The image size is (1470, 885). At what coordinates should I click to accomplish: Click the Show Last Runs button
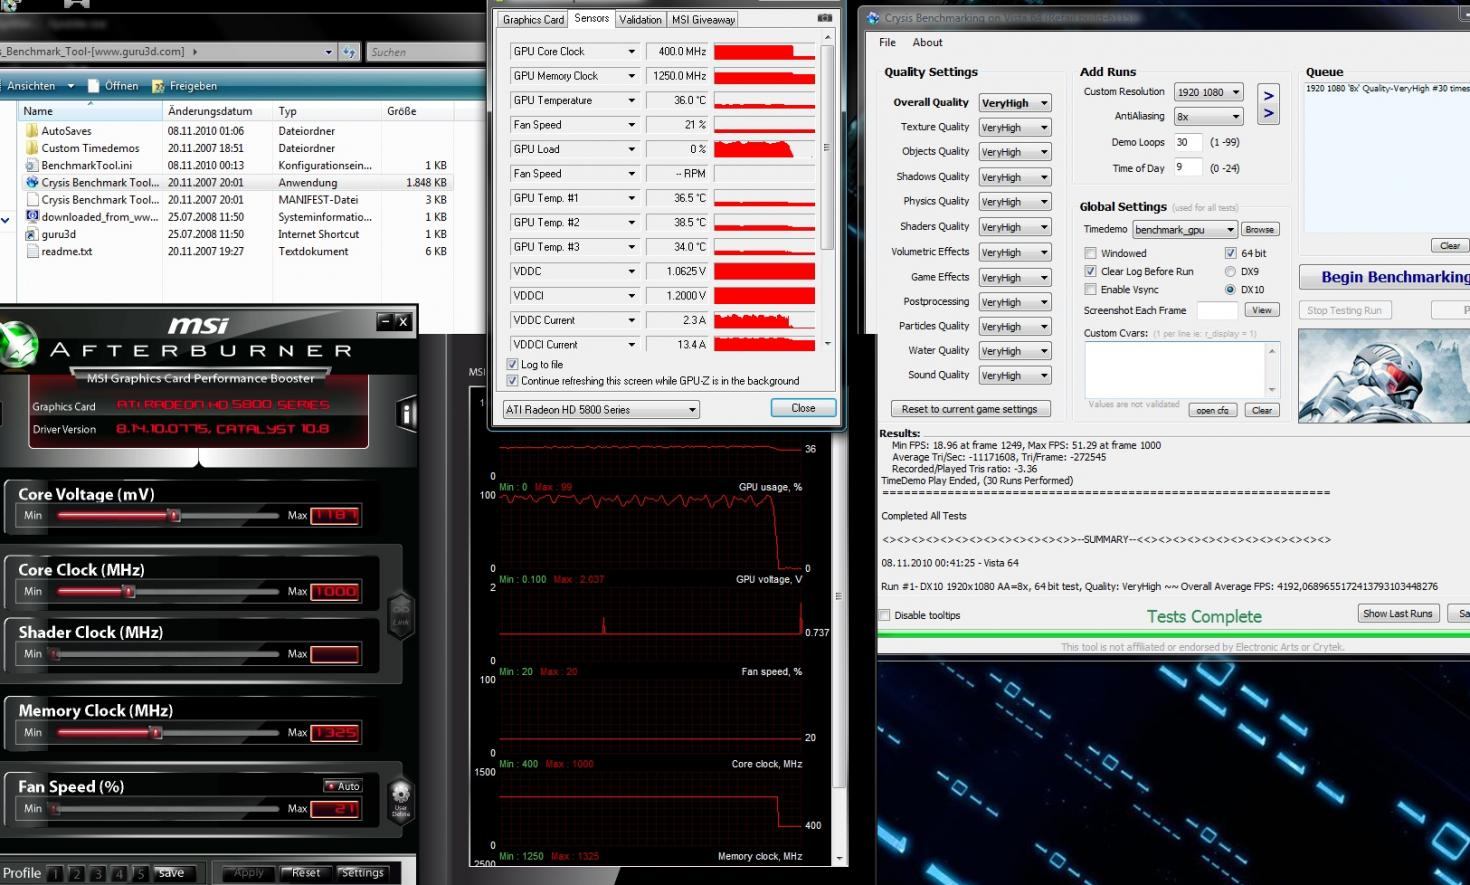click(x=1397, y=613)
